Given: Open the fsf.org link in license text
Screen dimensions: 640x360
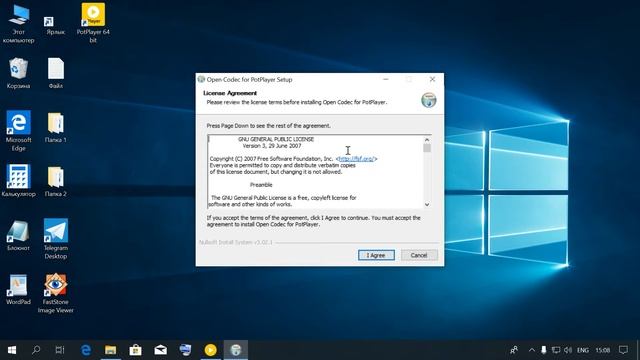Looking at the screenshot, I should (x=356, y=159).
